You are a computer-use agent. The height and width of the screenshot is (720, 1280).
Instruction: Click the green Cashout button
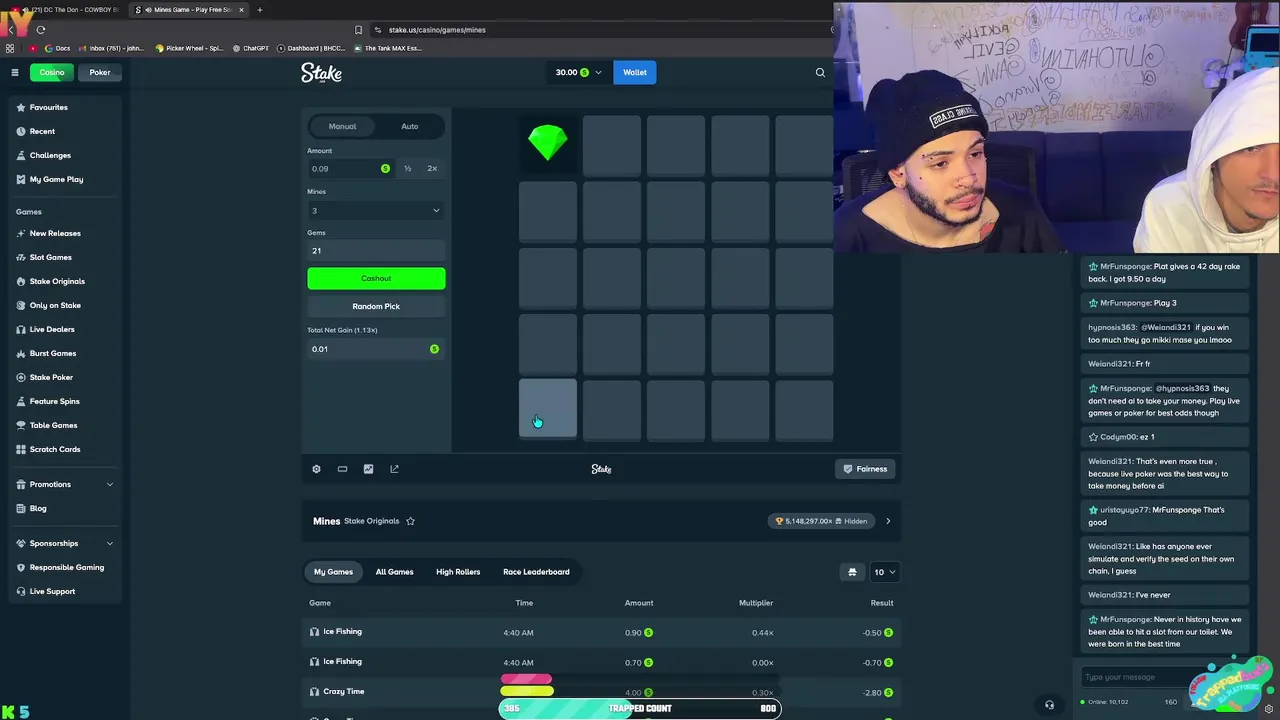click(x=376, y=278)
